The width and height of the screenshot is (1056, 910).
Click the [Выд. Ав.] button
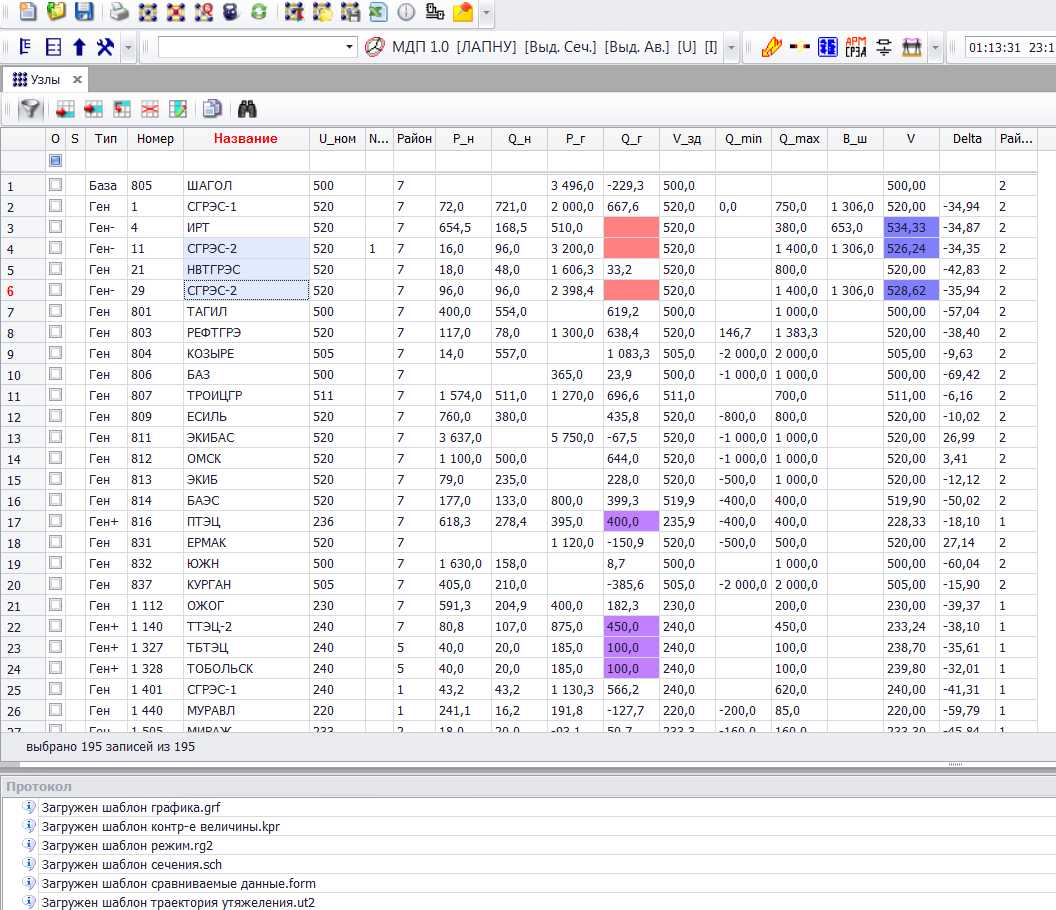click(637, 47)
